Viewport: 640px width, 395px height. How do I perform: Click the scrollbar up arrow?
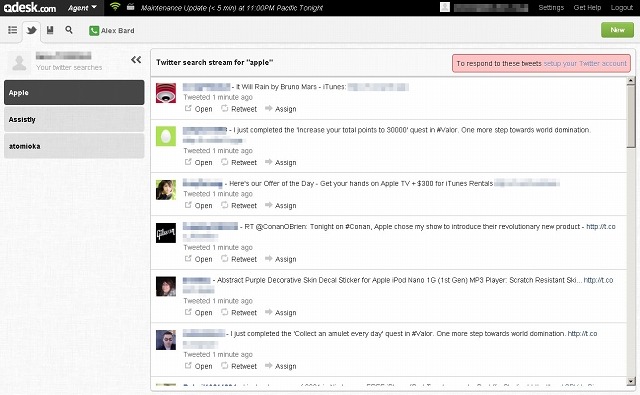click(631, 80)
